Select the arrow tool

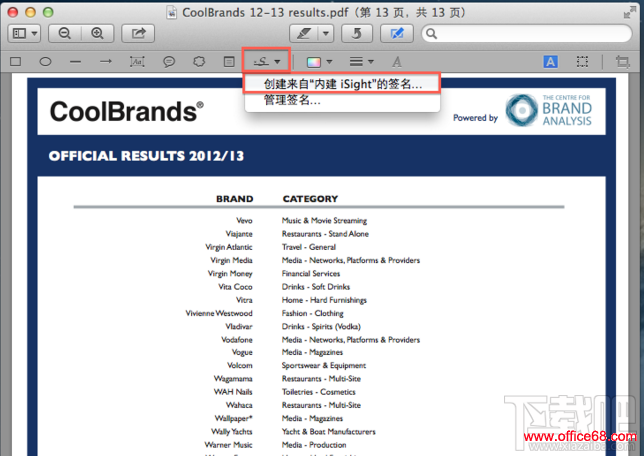(106, 62)
